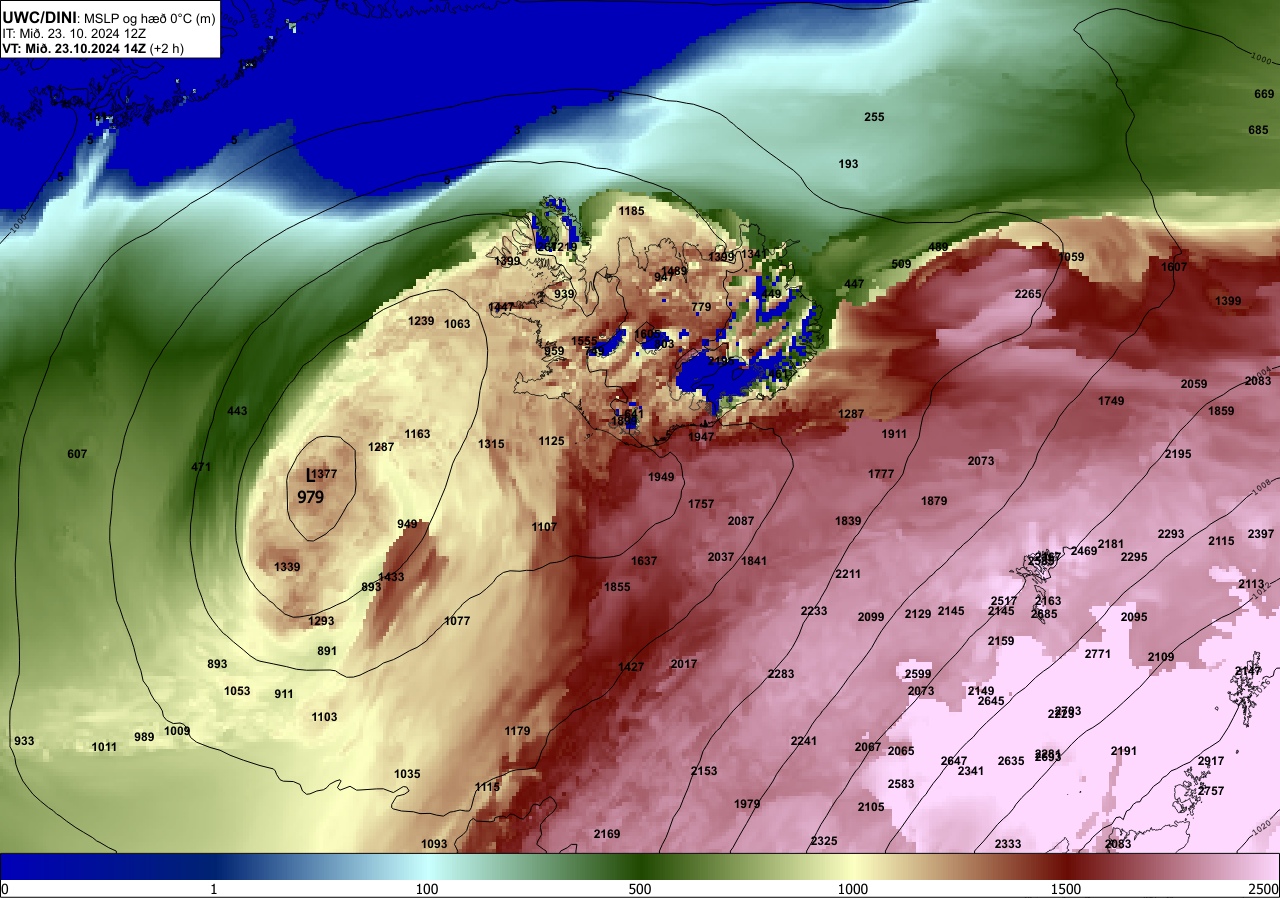The width and height of the screenshot is (1280, 898).
Task: Click the value 1839 on the map
Action: click(x=848, y=521)
